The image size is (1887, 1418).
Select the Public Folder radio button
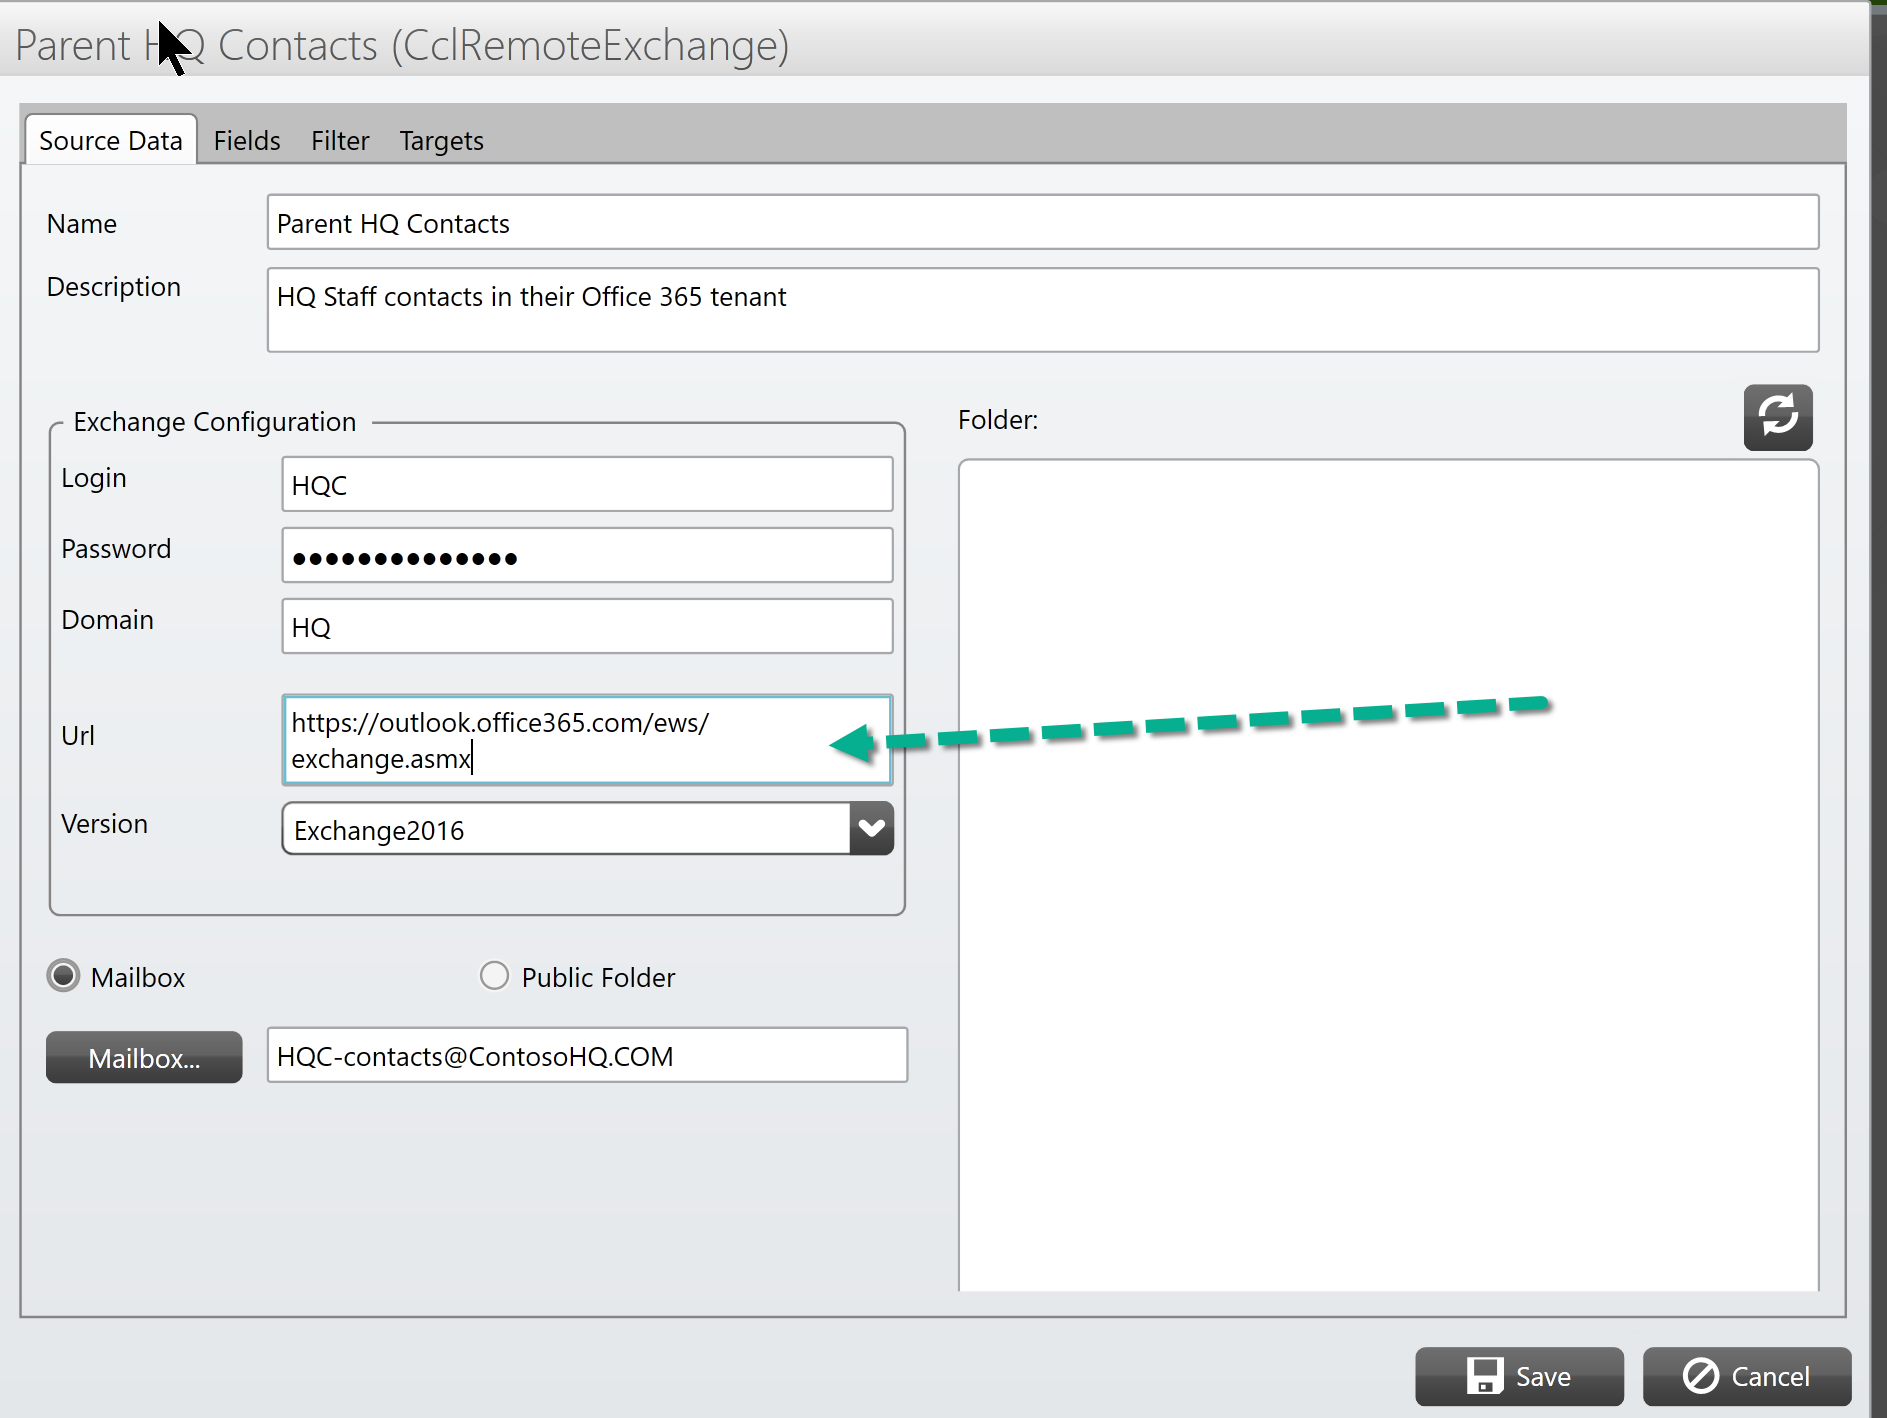tap(494, 976)
